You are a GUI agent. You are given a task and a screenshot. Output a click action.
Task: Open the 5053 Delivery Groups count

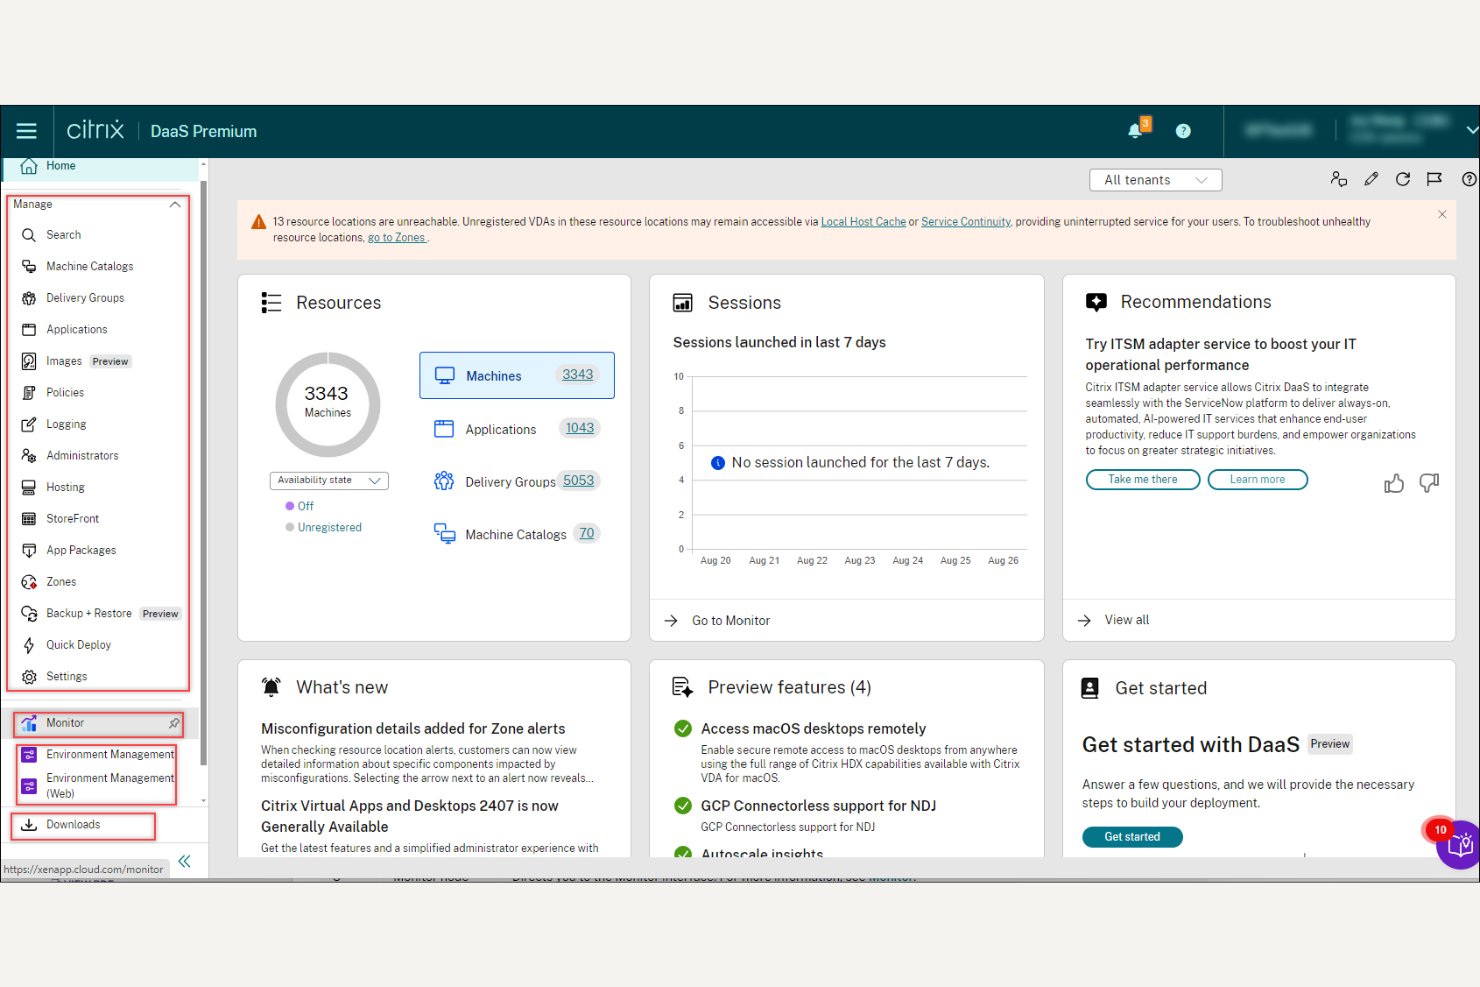578,481
